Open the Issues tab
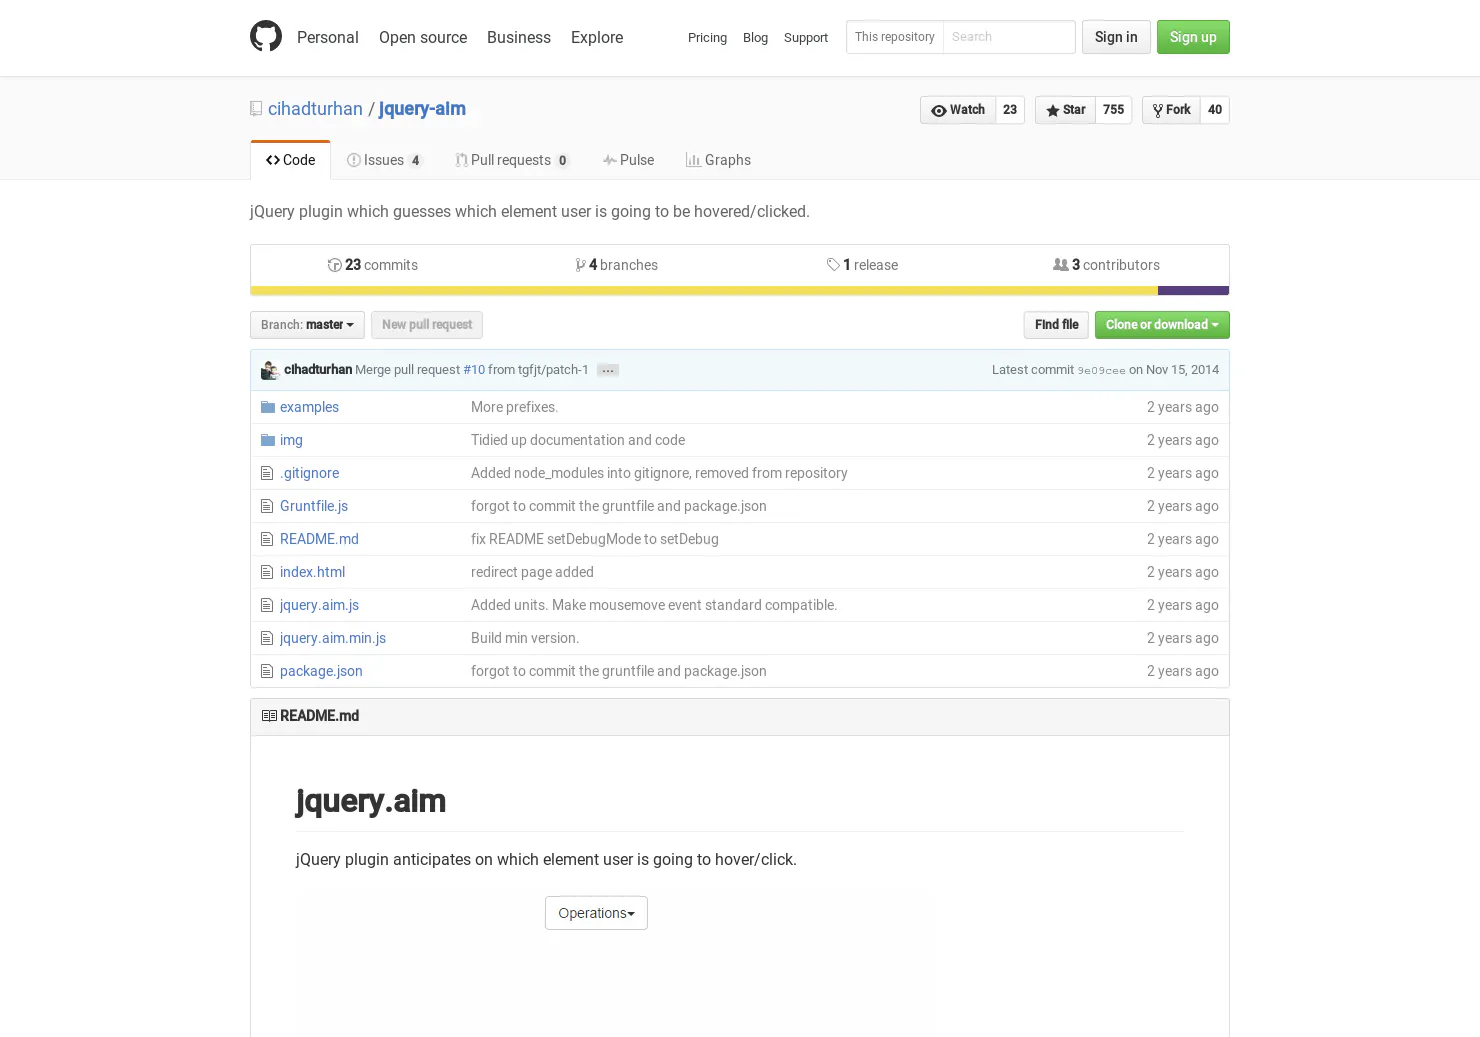Screen dimensions: 1480x1037 (x=385, y=160)
